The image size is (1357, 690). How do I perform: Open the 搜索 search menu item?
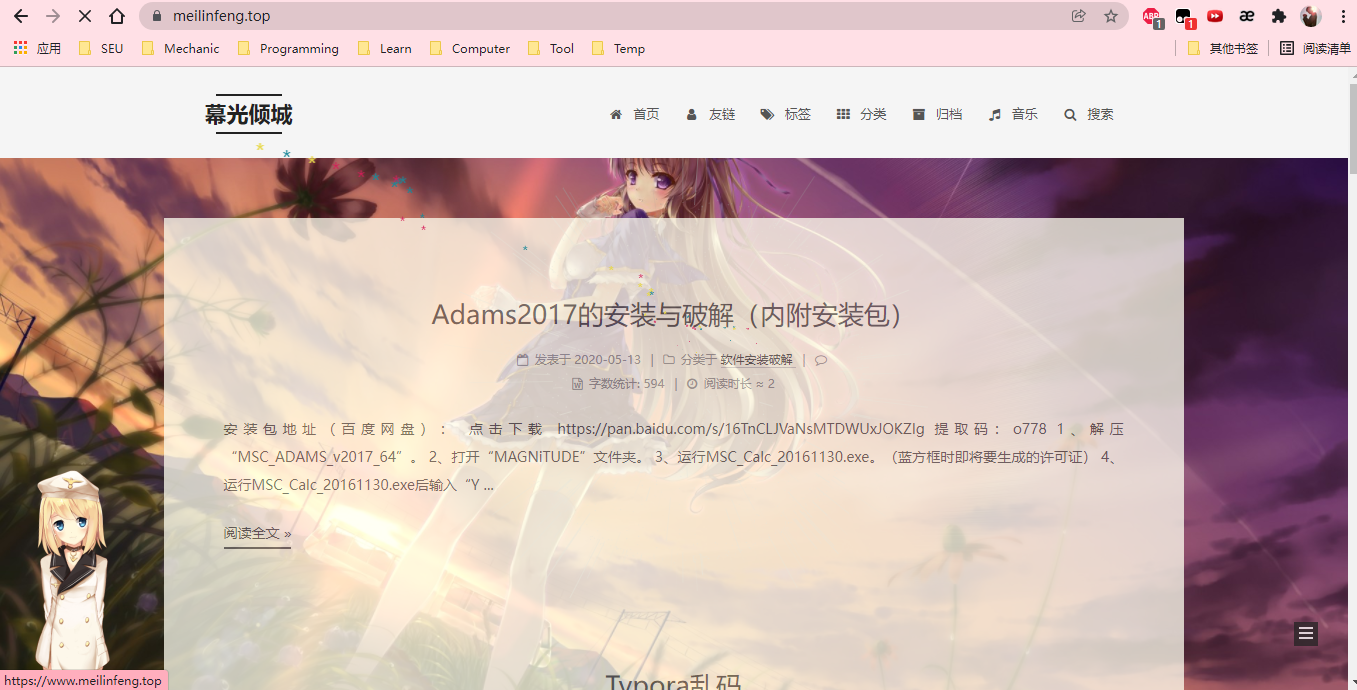[x=1089, y=114]
